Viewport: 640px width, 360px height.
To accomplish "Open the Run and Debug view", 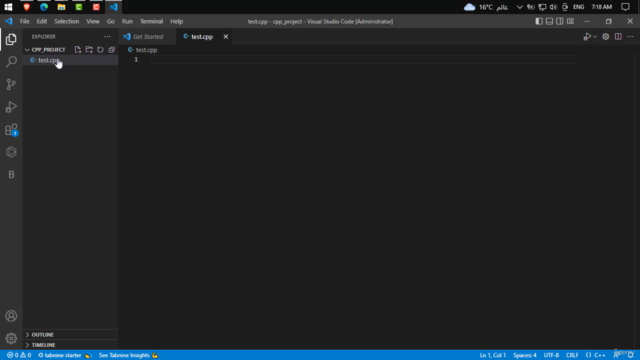I will (11, 107).
